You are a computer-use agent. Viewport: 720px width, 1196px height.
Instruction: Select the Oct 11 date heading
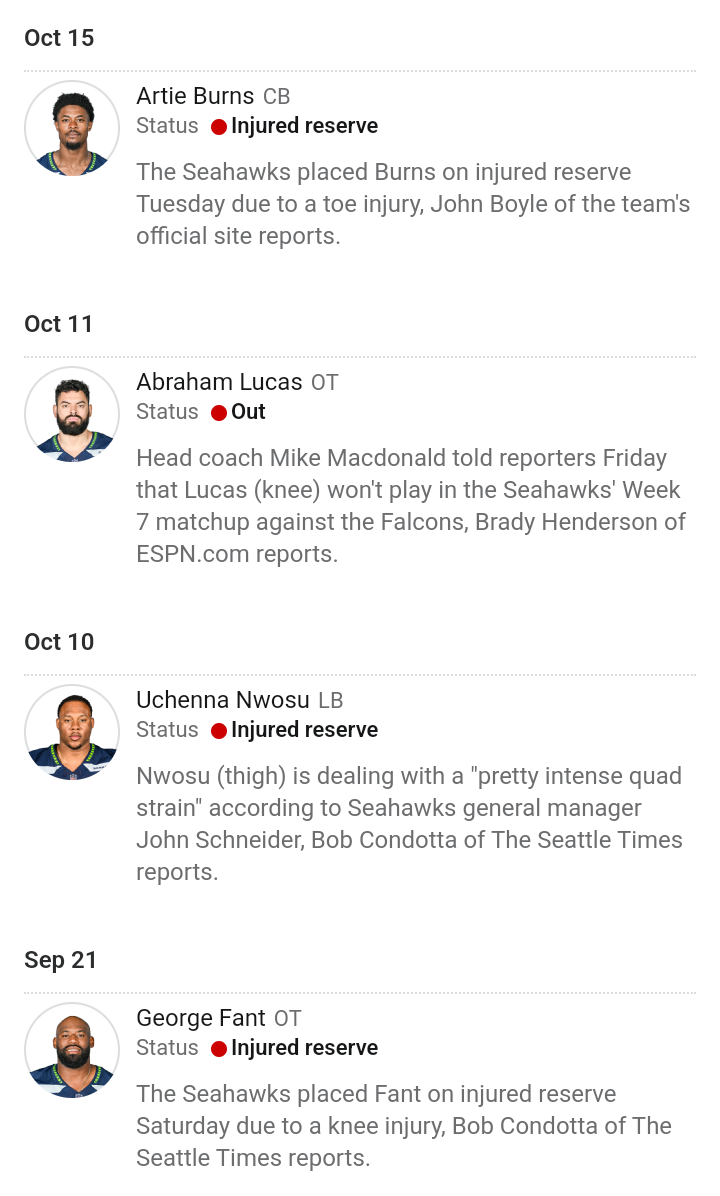pos(59,324)
